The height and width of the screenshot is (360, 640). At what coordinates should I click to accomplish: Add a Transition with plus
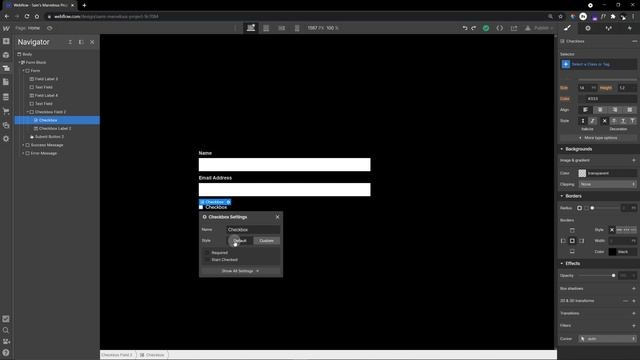[634, 313]
